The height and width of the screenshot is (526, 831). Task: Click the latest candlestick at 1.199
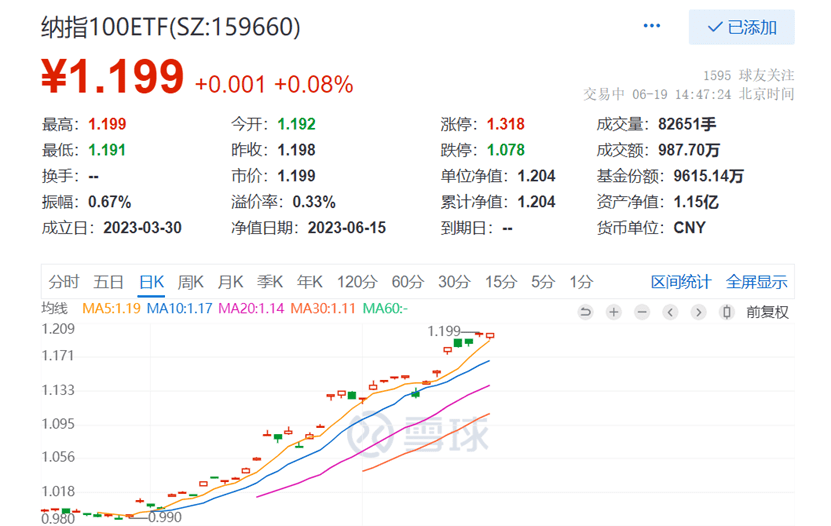(490, 336)
